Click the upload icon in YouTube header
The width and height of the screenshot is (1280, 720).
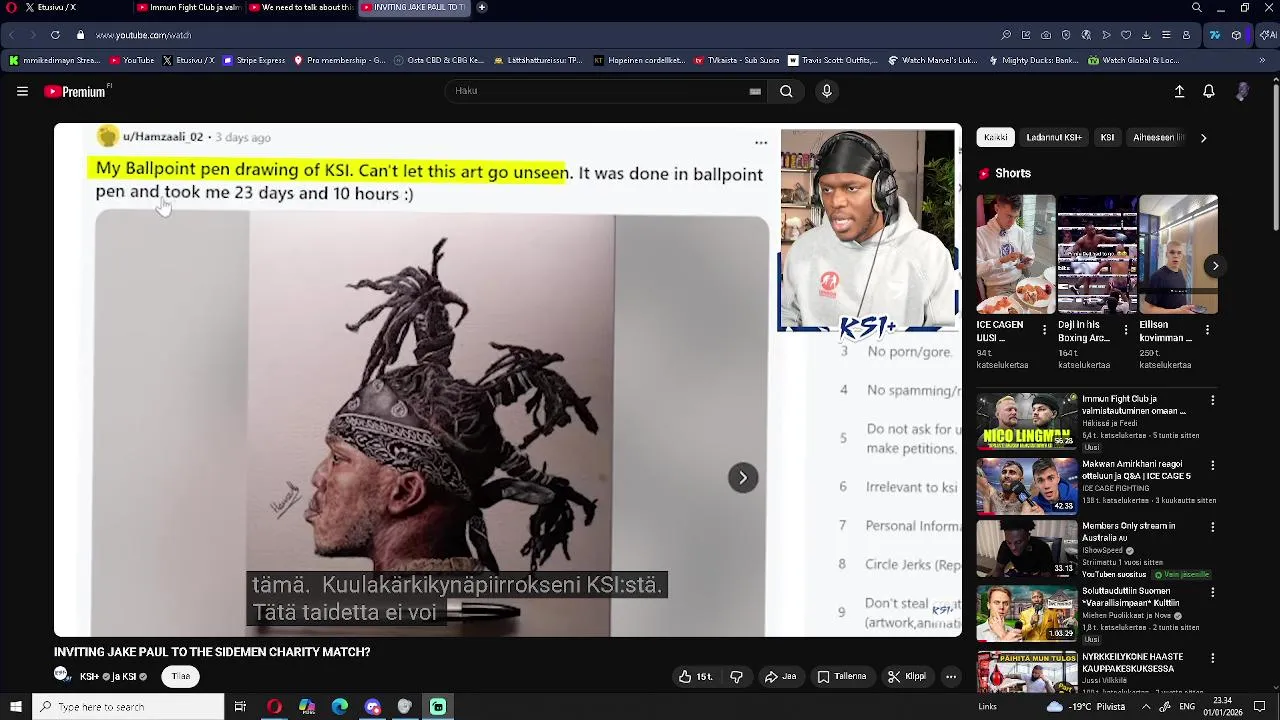click(x=1179, y=91)
